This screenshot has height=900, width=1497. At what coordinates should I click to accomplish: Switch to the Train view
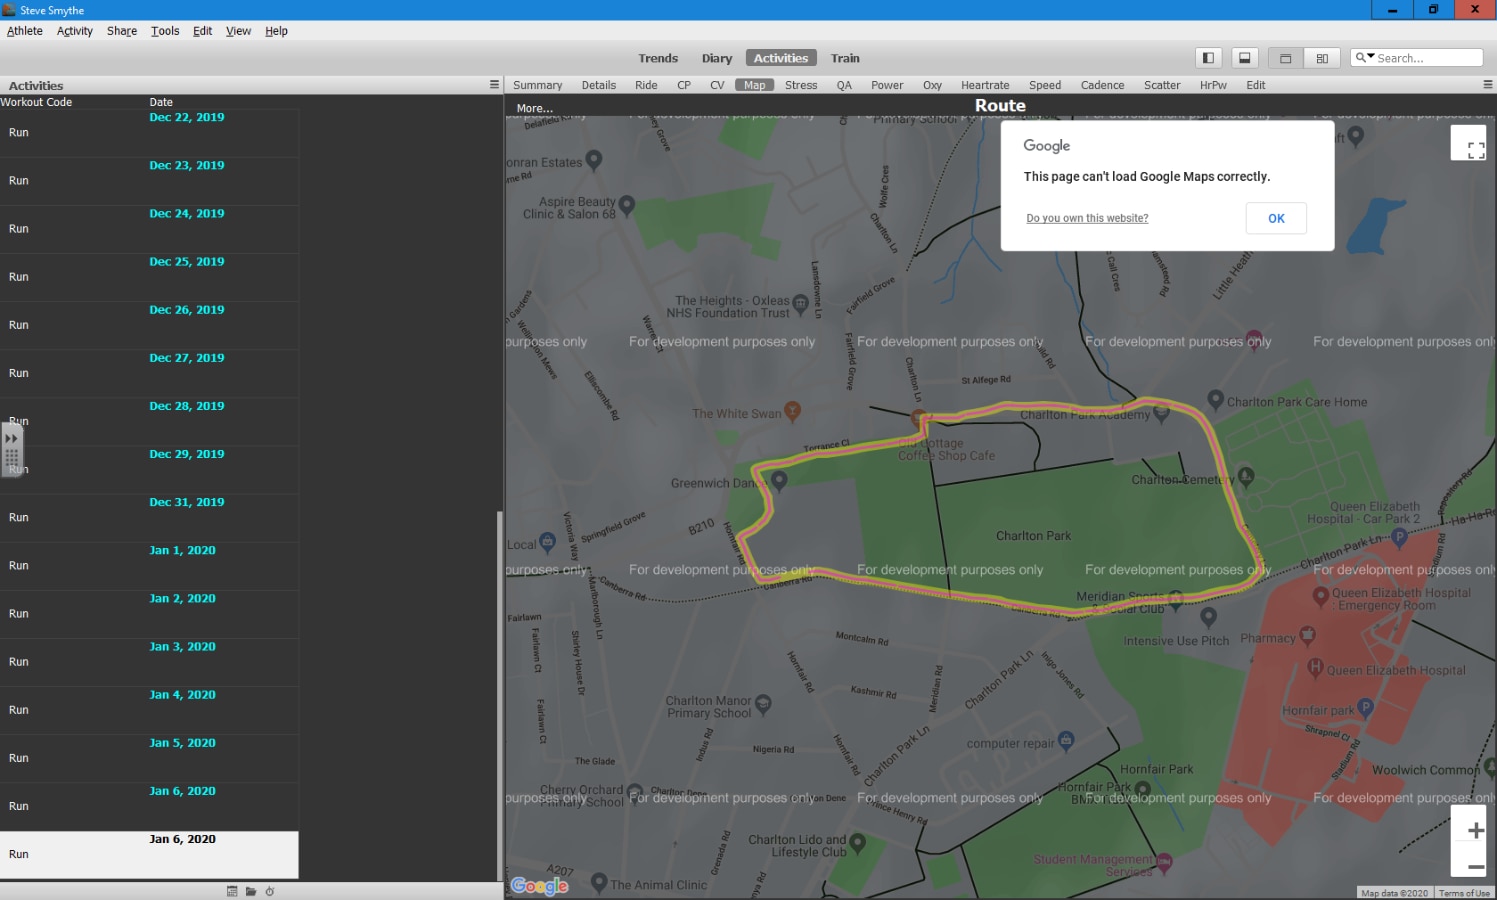point(845,58)
